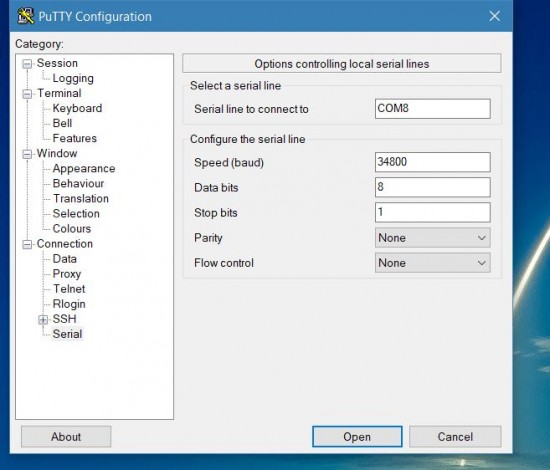550x470 pixels.
Task: Focus the Serial line field showing COM8
Action: [432, 109]
